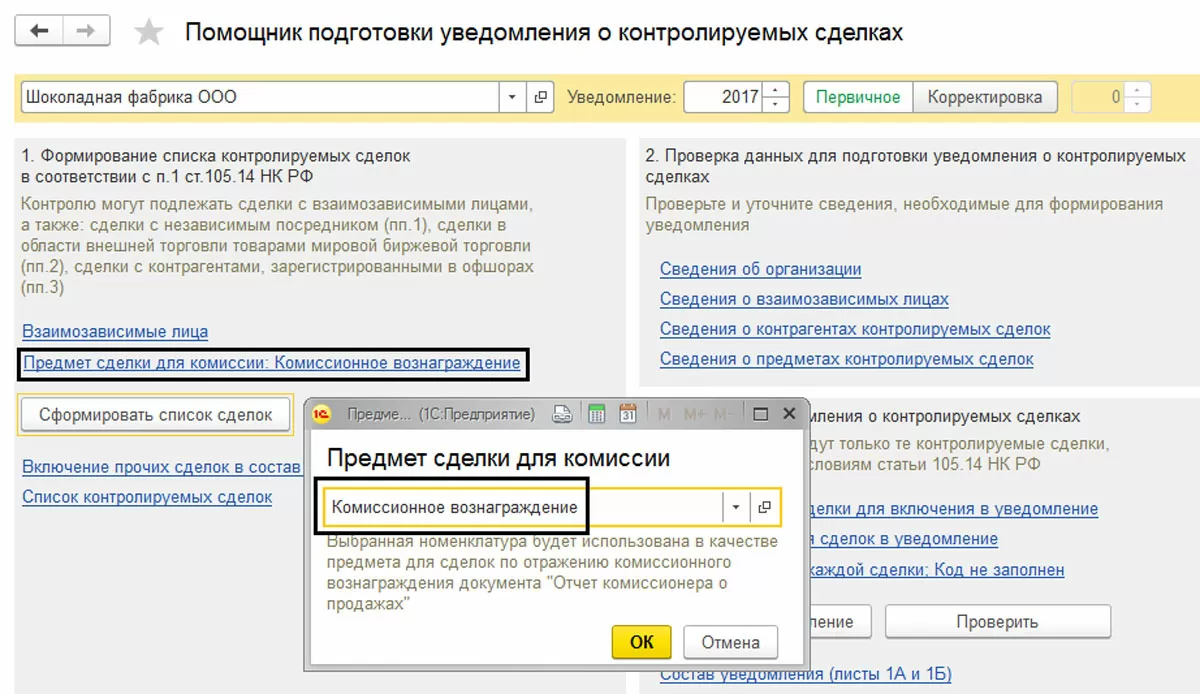Image resolution: width=1200 pixels, height=694 pixels.
Task: Click the print/save icon in the dialog title bar
Action: click(563, 414)
